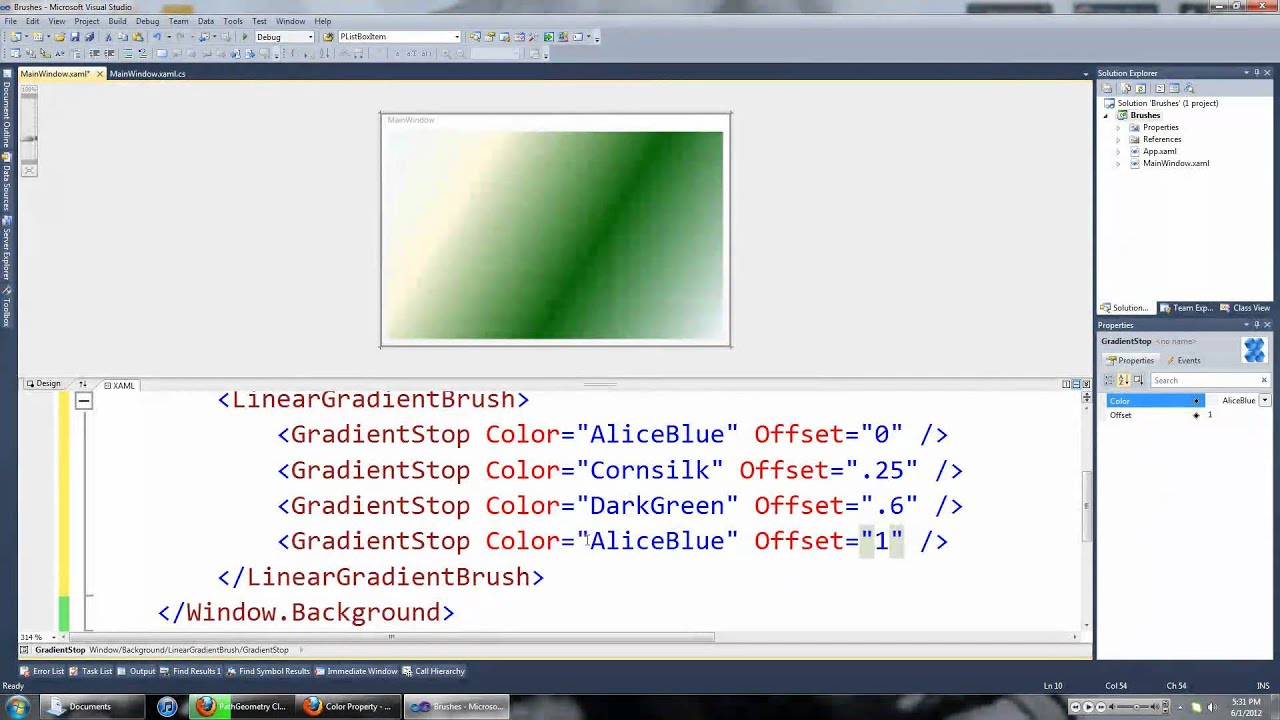Open the Call Hierarchy panel
Image resolution: width=1280 pixels, height=720 pixels.
pos(433,671)
